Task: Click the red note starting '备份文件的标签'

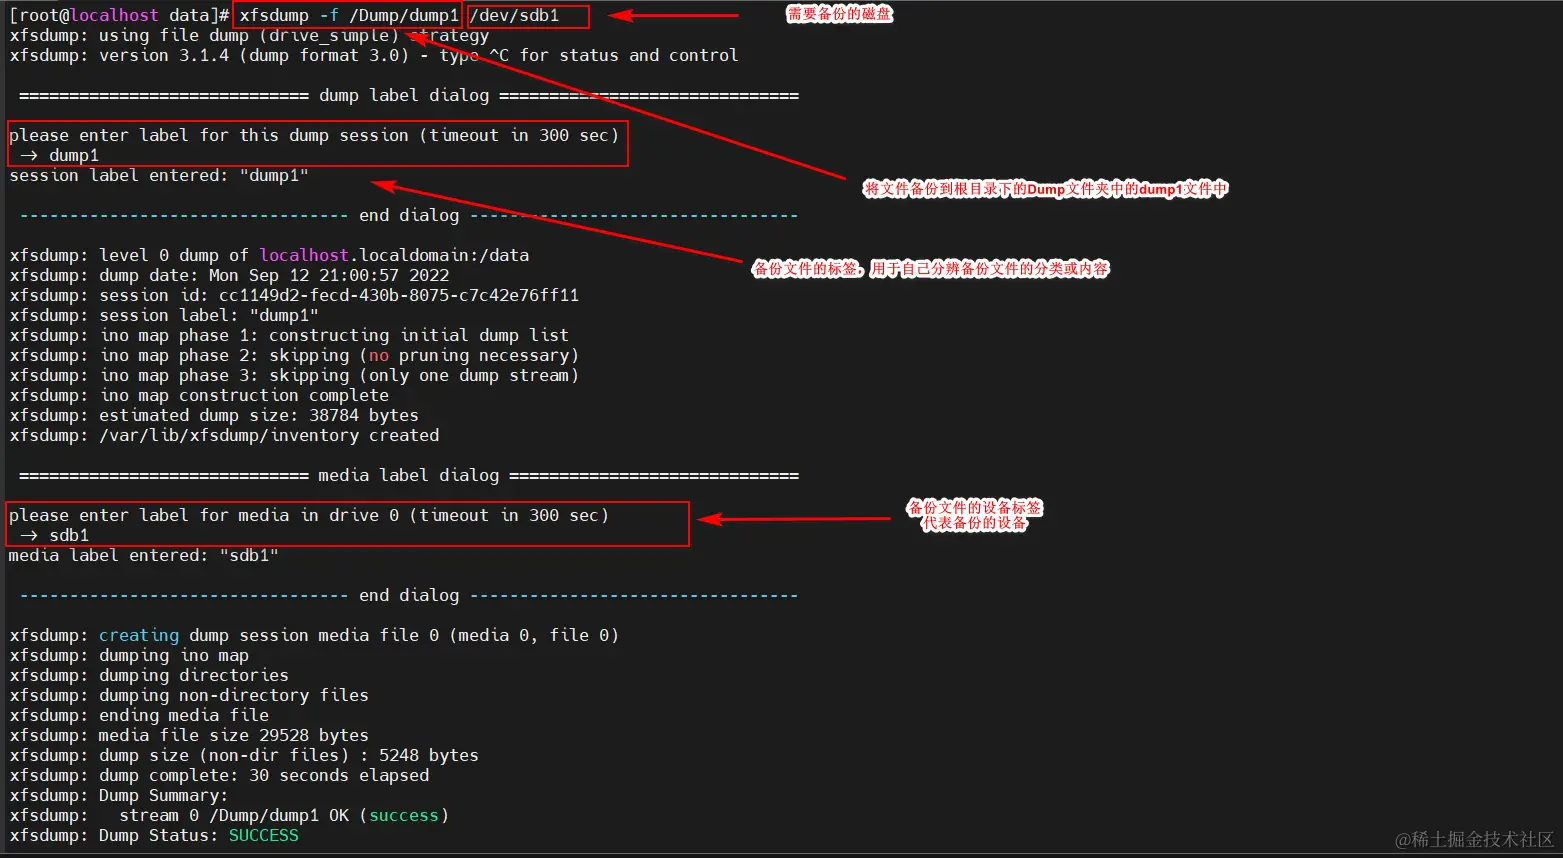Action: [x=931, y=268]
